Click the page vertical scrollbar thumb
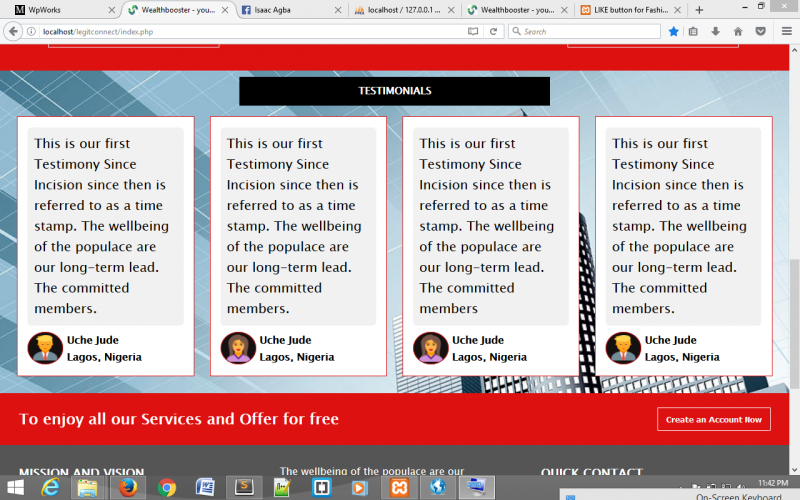 click(794, 324)
